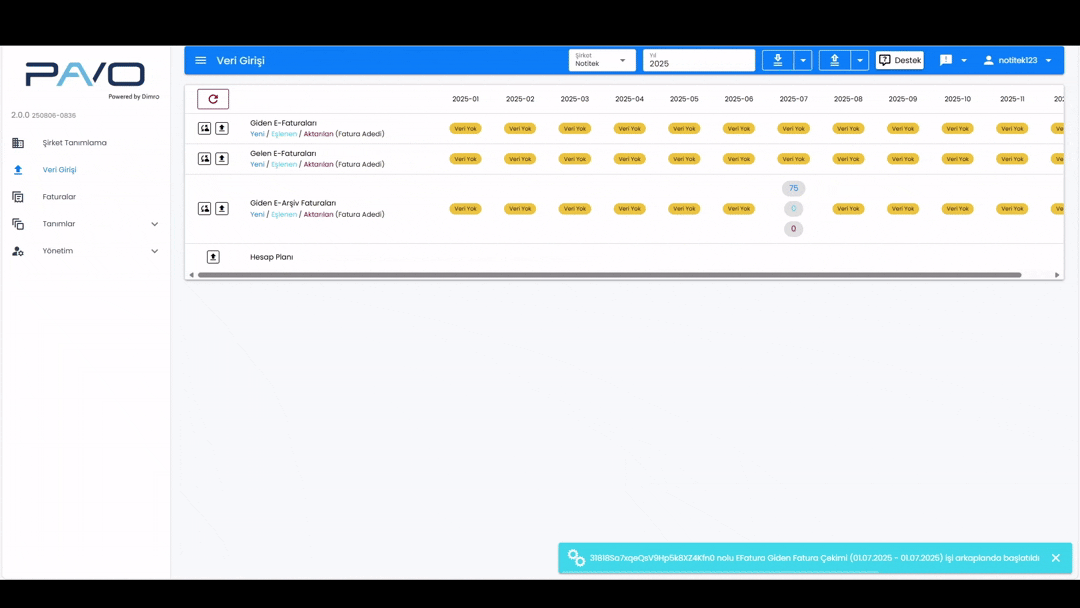
Task: Click the notification feedback icon in header
Action: click(x=946, y=60)
